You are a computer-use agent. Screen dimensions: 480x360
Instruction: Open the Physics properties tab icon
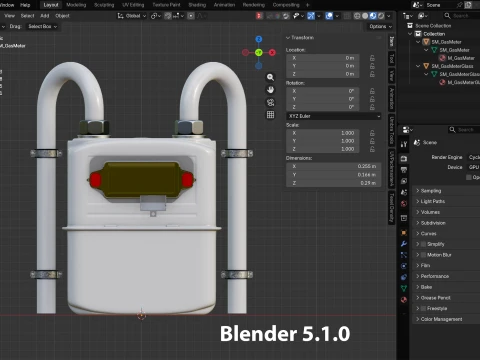click(x=404, y=266)
